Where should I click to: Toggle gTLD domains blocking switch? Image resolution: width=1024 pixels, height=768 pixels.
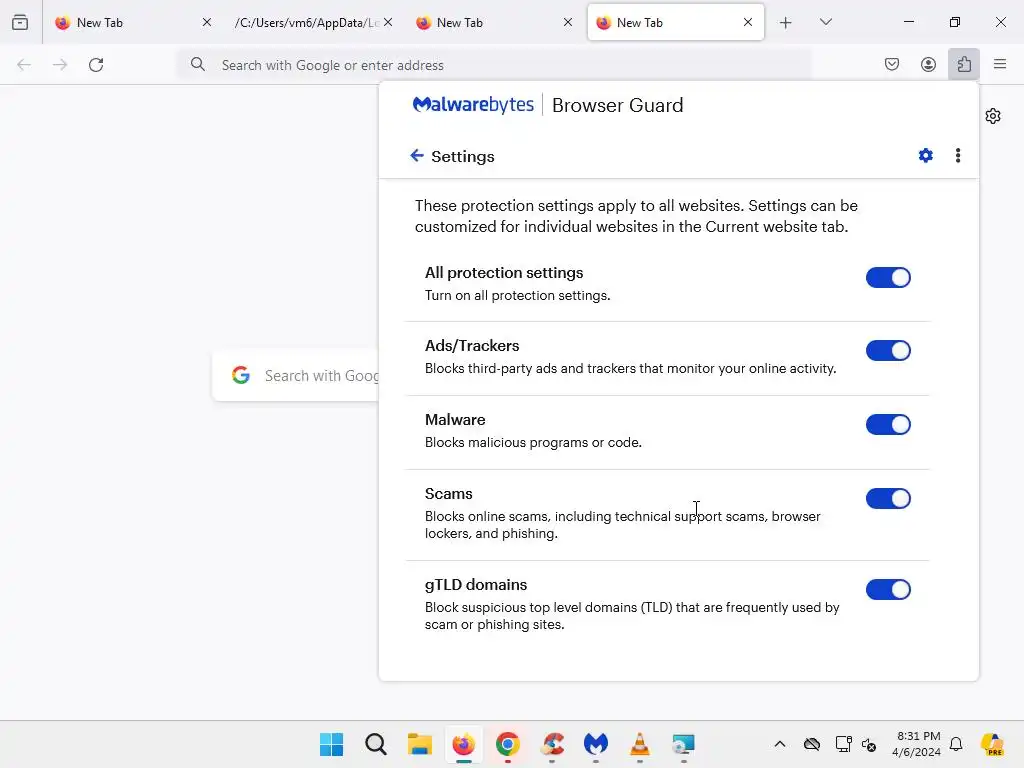(888, 590)
